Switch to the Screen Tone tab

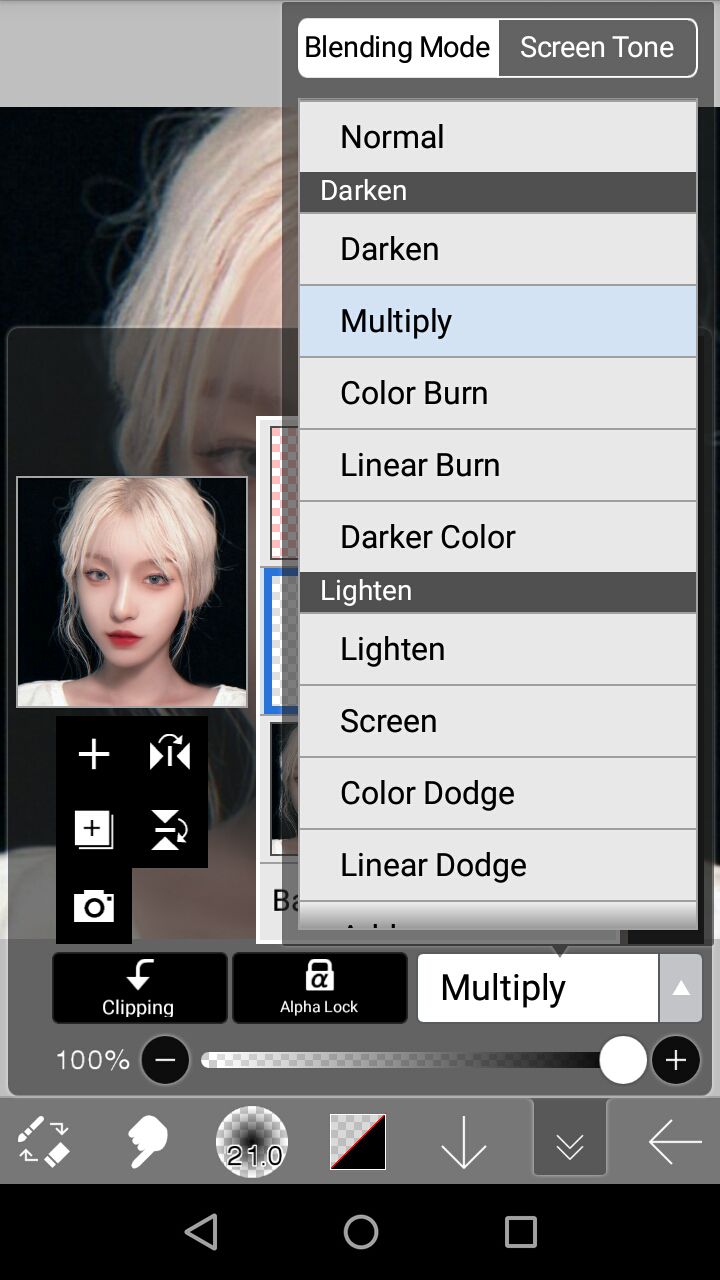pyautogui.click(x=596, y=47)
